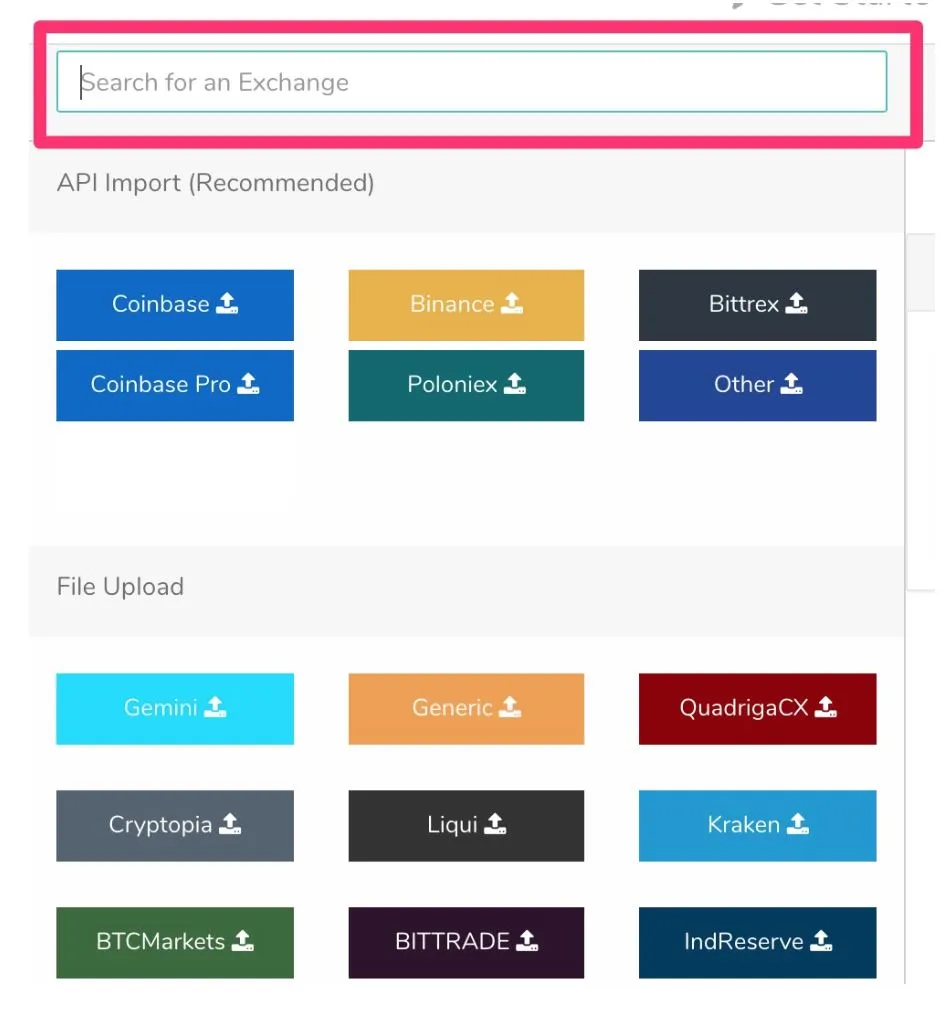
Task: Select the Gemini file upload button
Action: 175,709
